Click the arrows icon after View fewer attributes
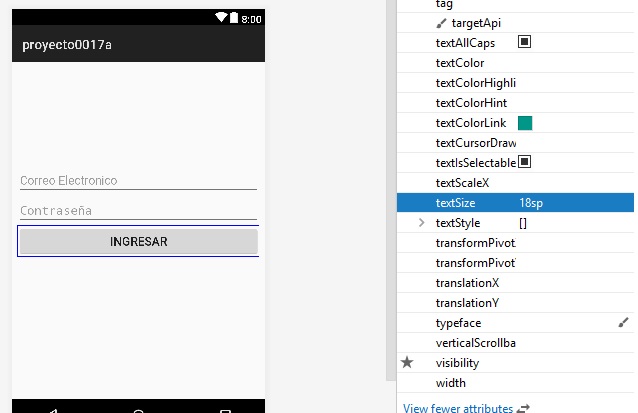This screenshot has width=638, height=413. (522, 408)
